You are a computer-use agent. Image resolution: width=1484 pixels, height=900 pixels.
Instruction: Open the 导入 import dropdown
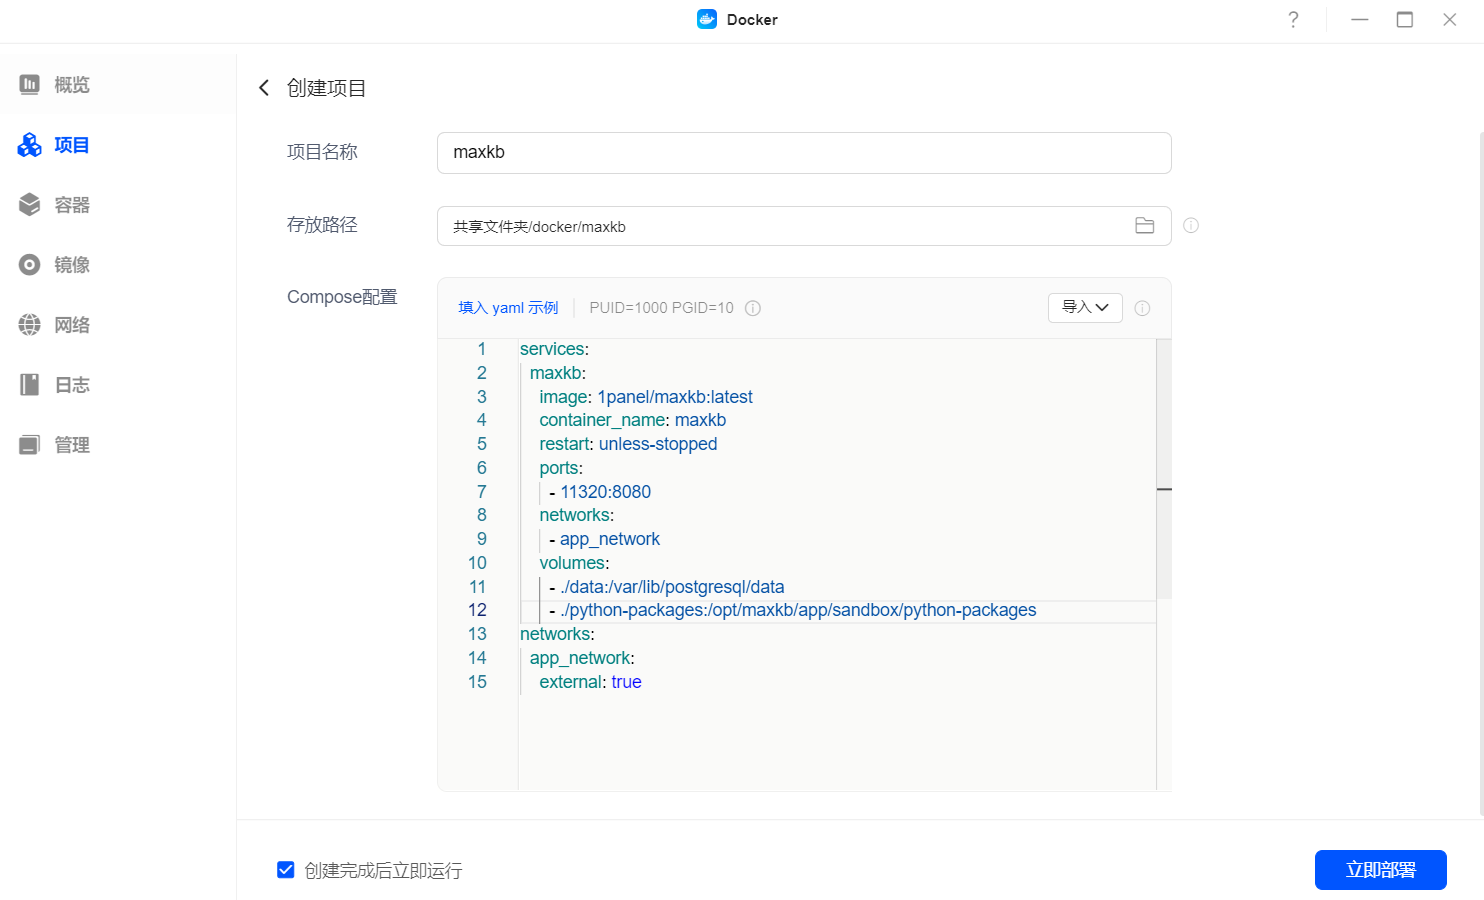pyautogui.click(x=1085, y=307)
